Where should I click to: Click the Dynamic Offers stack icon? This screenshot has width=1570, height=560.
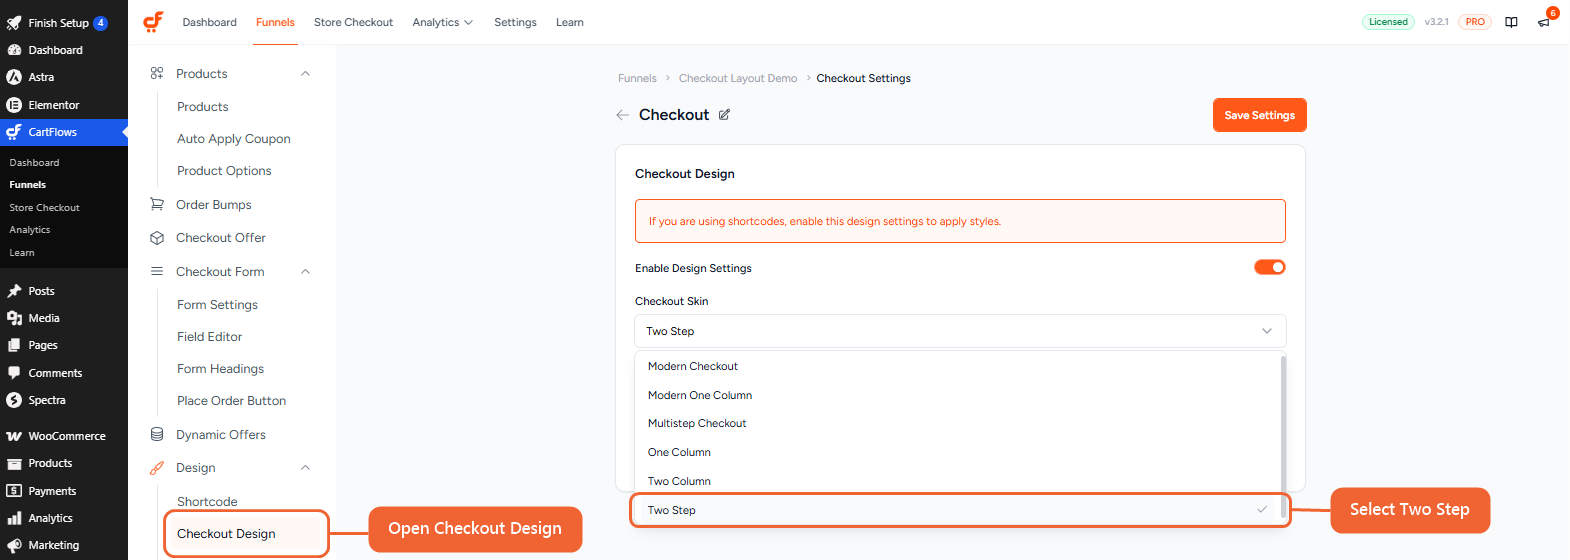[x=157, y=434]
